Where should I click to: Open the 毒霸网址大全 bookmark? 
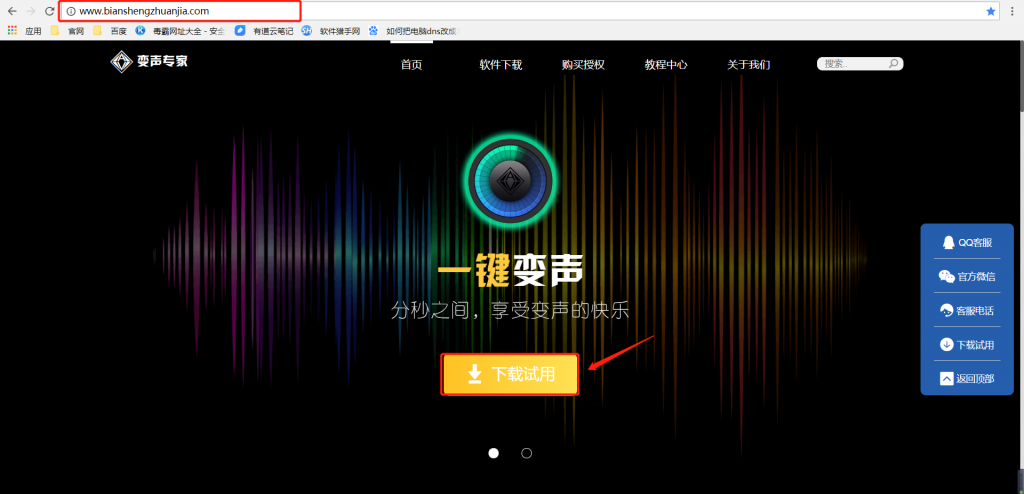click(180, 30)
